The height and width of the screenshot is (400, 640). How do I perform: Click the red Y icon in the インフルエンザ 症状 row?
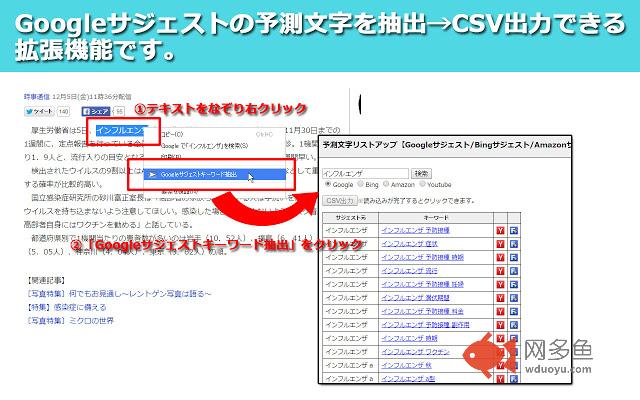click(500, 244)
